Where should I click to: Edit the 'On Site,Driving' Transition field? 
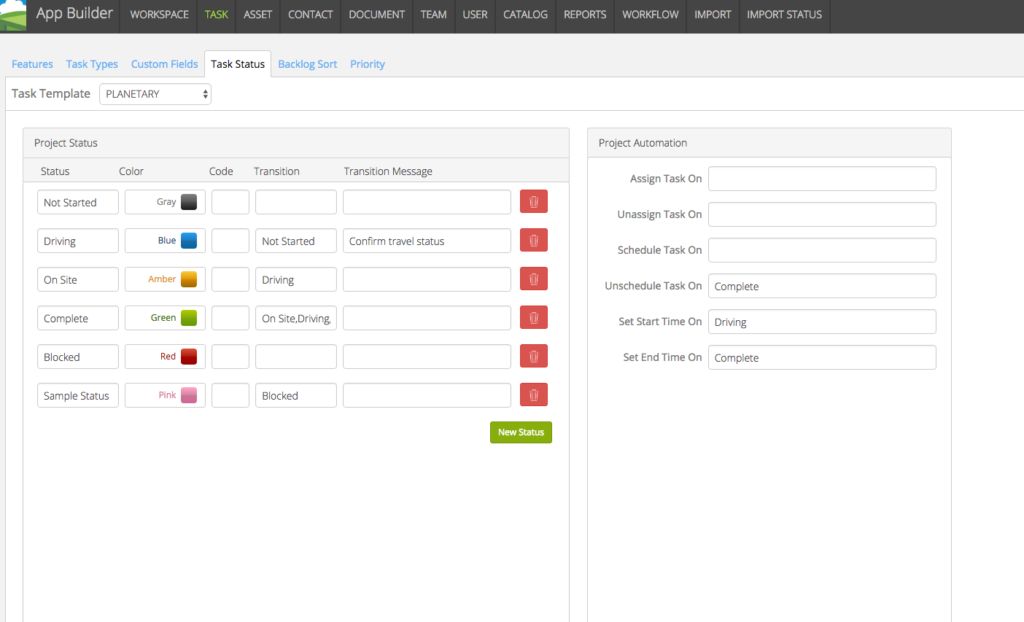[x=296, y=318]
